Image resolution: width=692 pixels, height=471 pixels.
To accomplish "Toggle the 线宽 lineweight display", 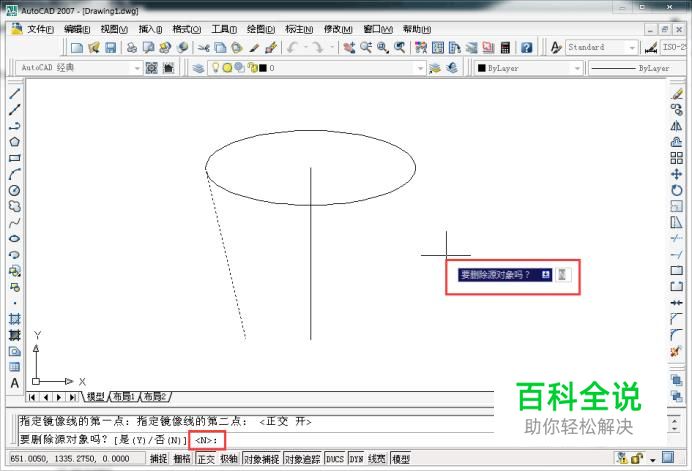I will 376,459.
